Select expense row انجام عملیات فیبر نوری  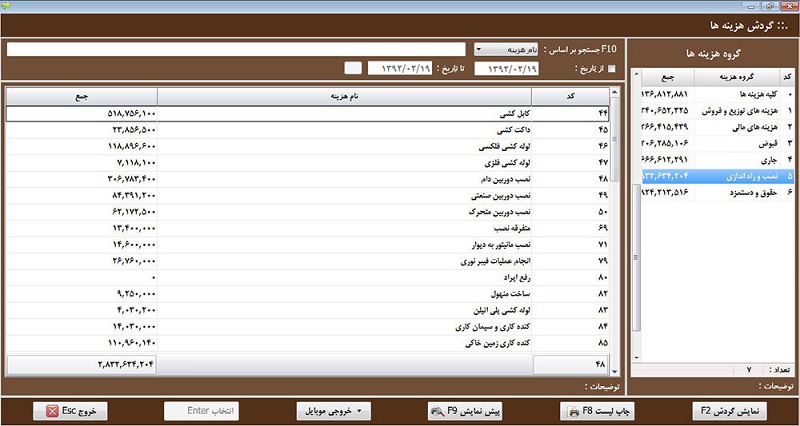point(308,261)
